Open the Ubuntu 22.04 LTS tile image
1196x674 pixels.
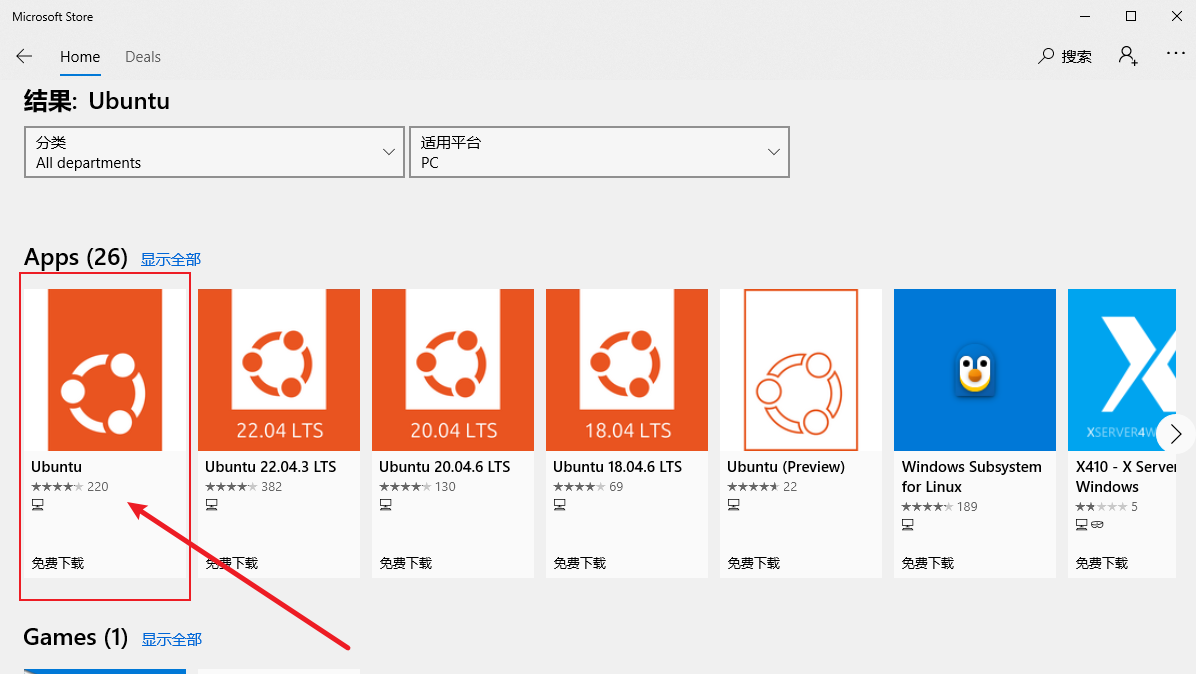click(279, 370)
